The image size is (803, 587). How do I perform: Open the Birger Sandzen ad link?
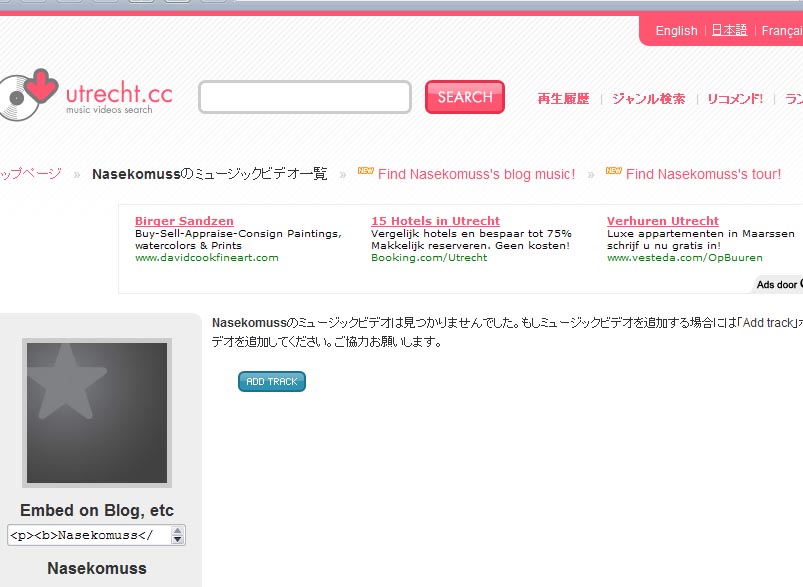(x=184, y=221)
